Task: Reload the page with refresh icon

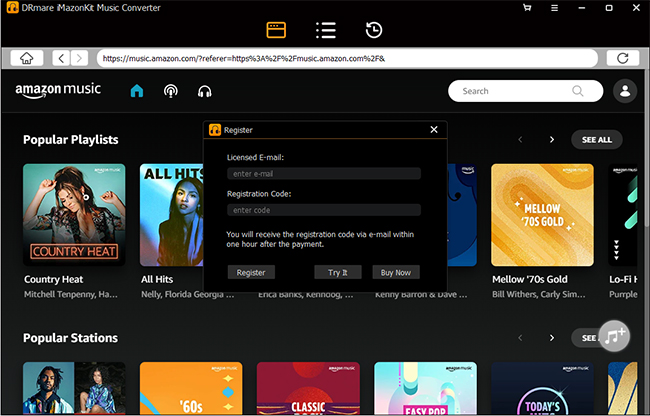Action: point(623,58)
